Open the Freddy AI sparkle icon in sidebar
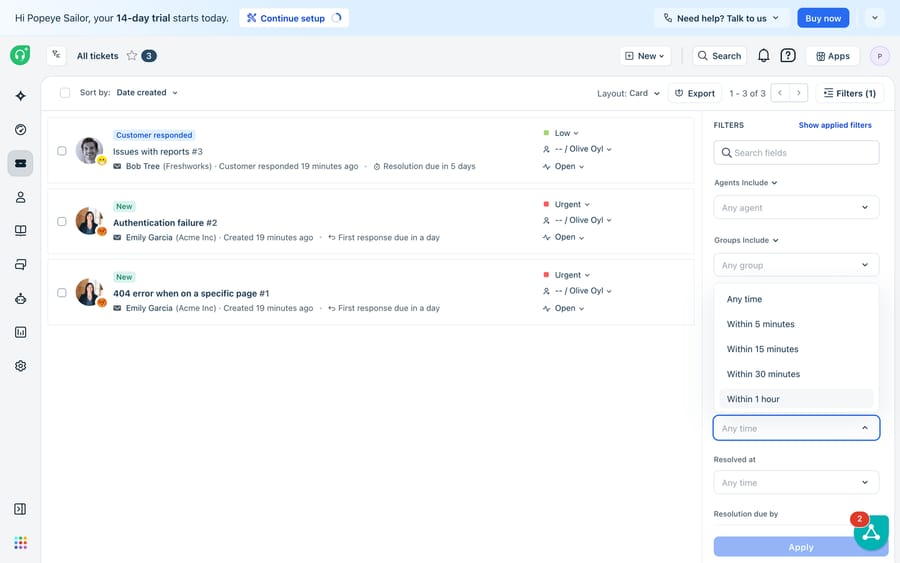The width and height of the screenshot is (900, 563). point(21,96)
